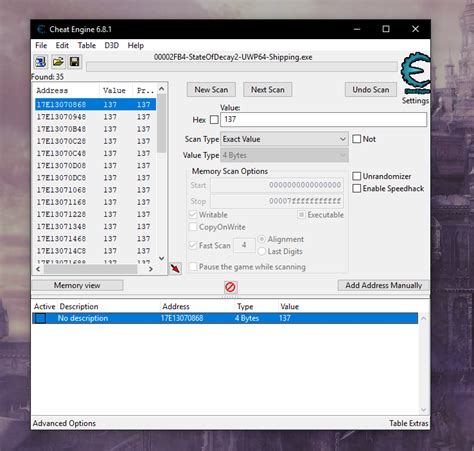Image resolution: width=474 pixels, height=451 pixels.
Task: Open the Scan Type dropdown
Action: pos(284,139)
